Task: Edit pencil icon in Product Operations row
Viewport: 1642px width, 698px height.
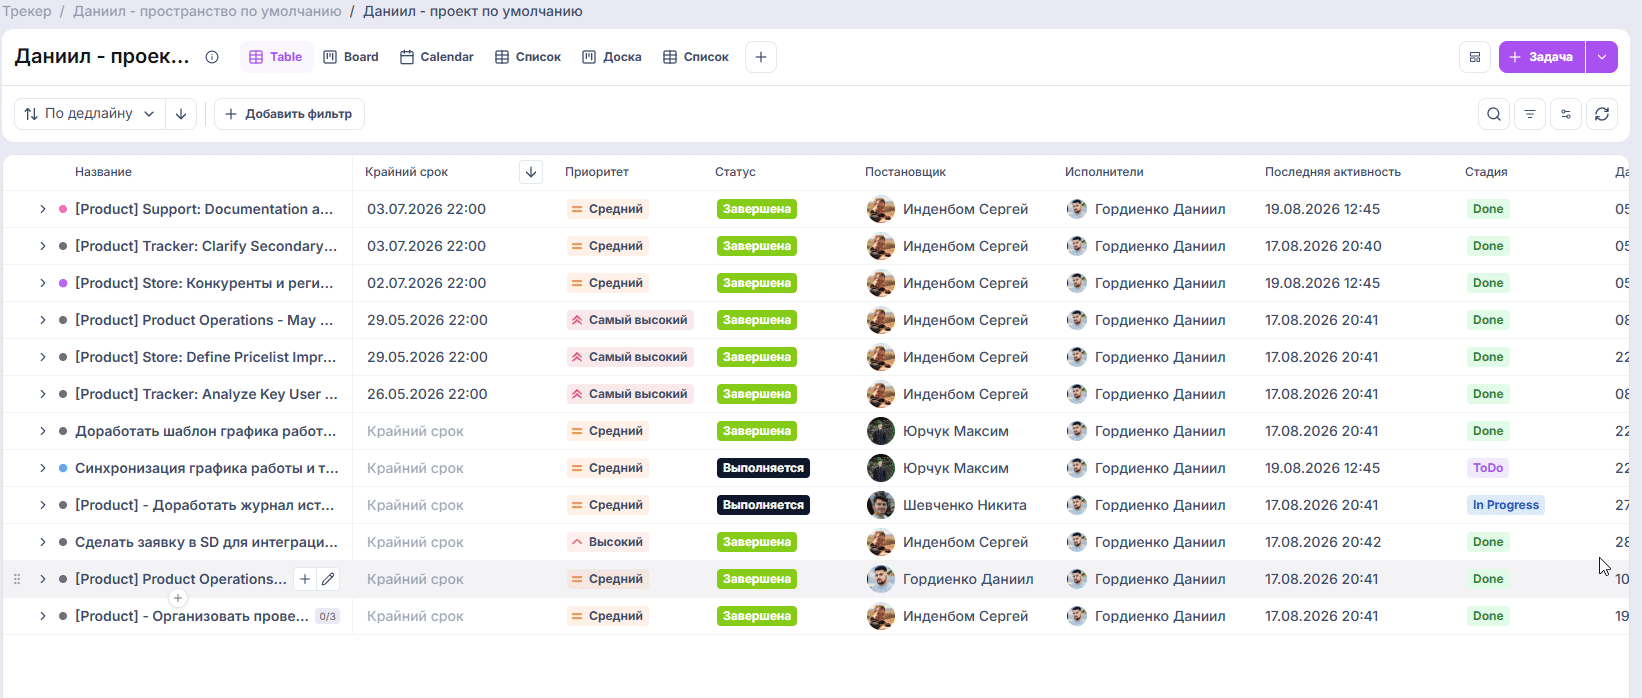Action: [328, 579]
